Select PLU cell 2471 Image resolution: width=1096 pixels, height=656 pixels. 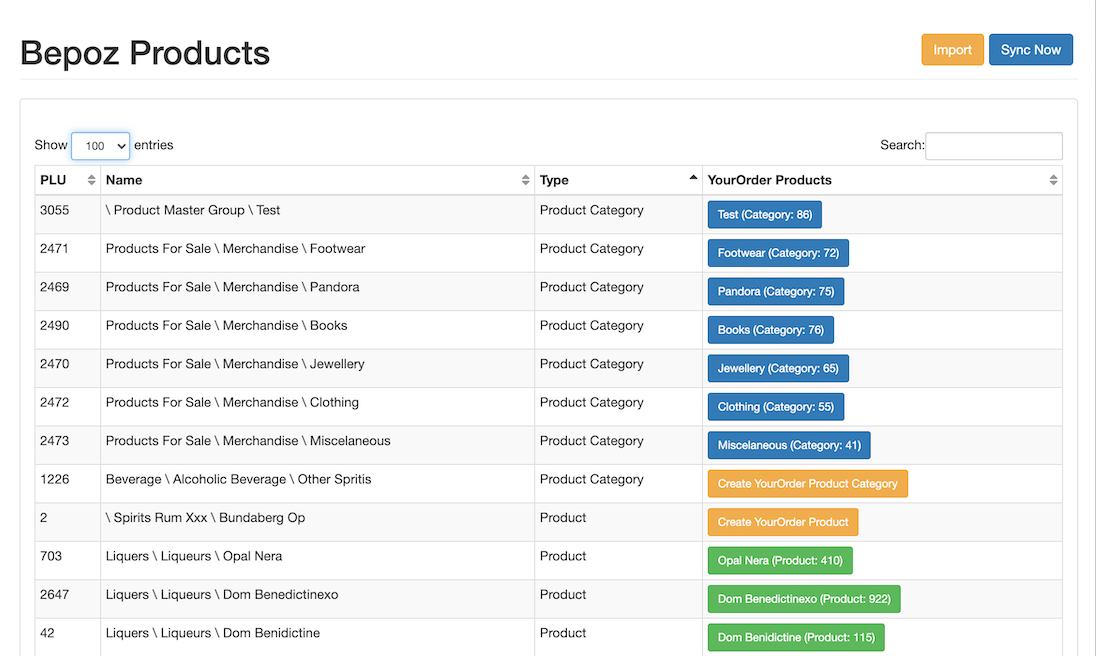click(55, 249)
